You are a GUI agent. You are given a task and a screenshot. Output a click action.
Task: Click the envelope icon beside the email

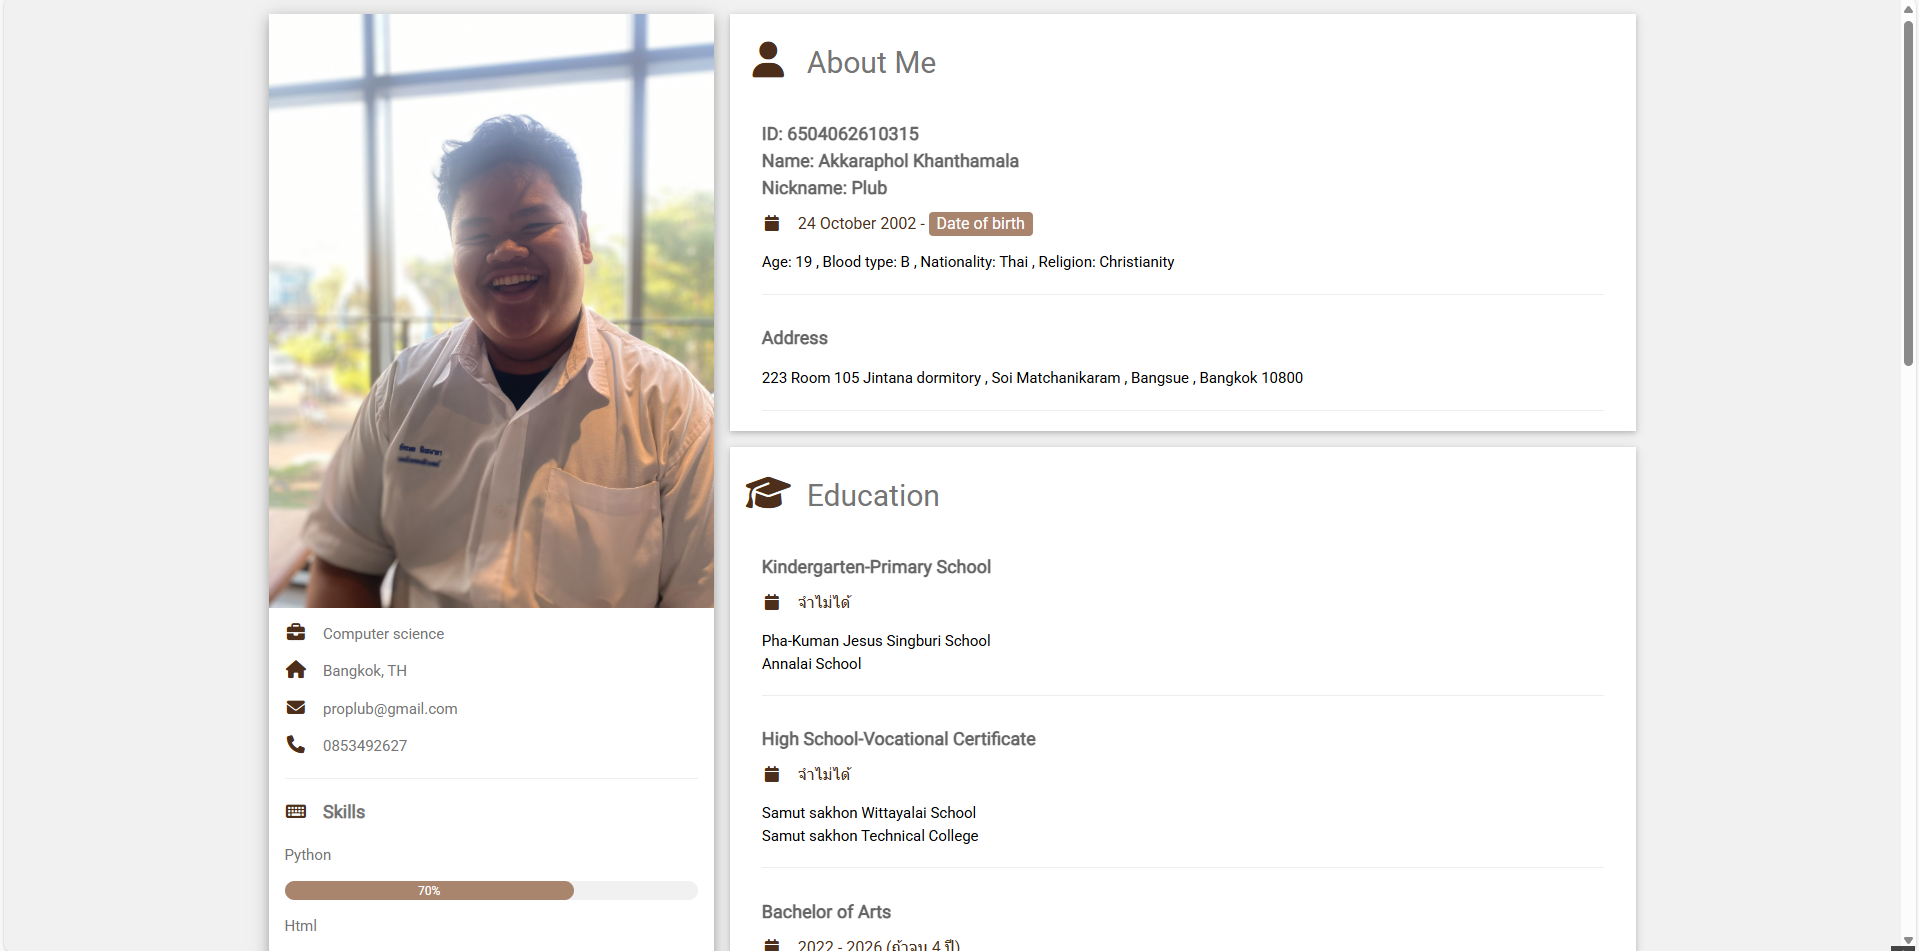click(x=296, y=707)
